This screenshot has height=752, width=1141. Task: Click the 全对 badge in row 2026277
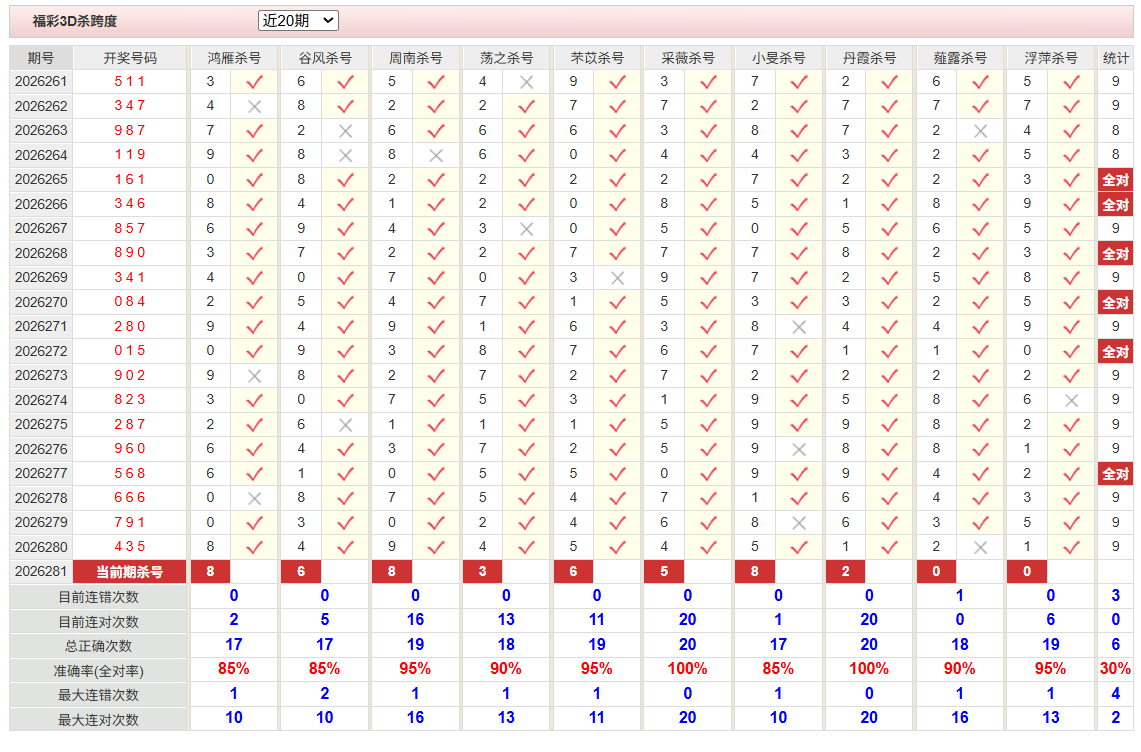click(x=1115, y=474)
